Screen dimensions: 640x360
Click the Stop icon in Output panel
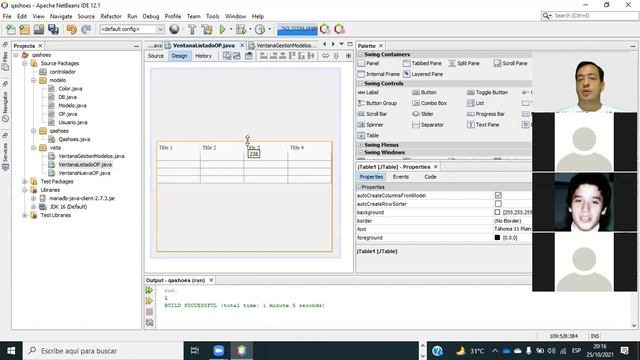coord(149,311)
